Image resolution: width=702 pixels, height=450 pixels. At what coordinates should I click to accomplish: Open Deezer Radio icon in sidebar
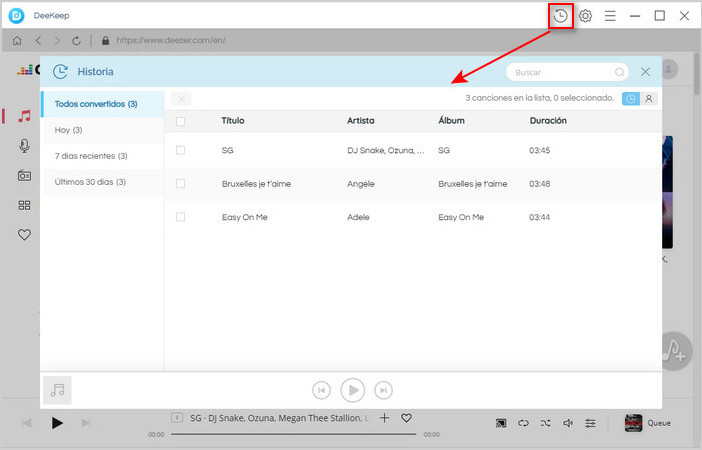(x=25, y=176)
